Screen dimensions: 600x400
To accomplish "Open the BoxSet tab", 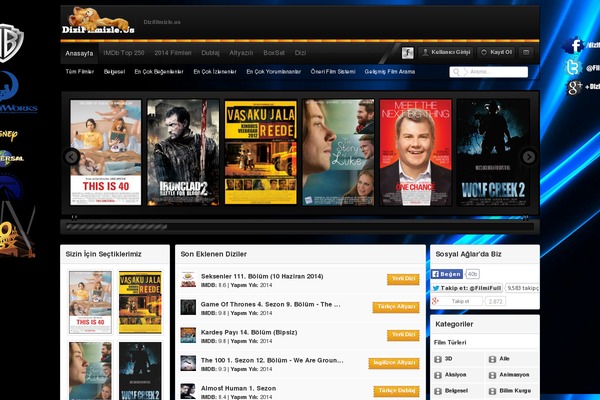I will pyautogui.click(x=274, y=53).
